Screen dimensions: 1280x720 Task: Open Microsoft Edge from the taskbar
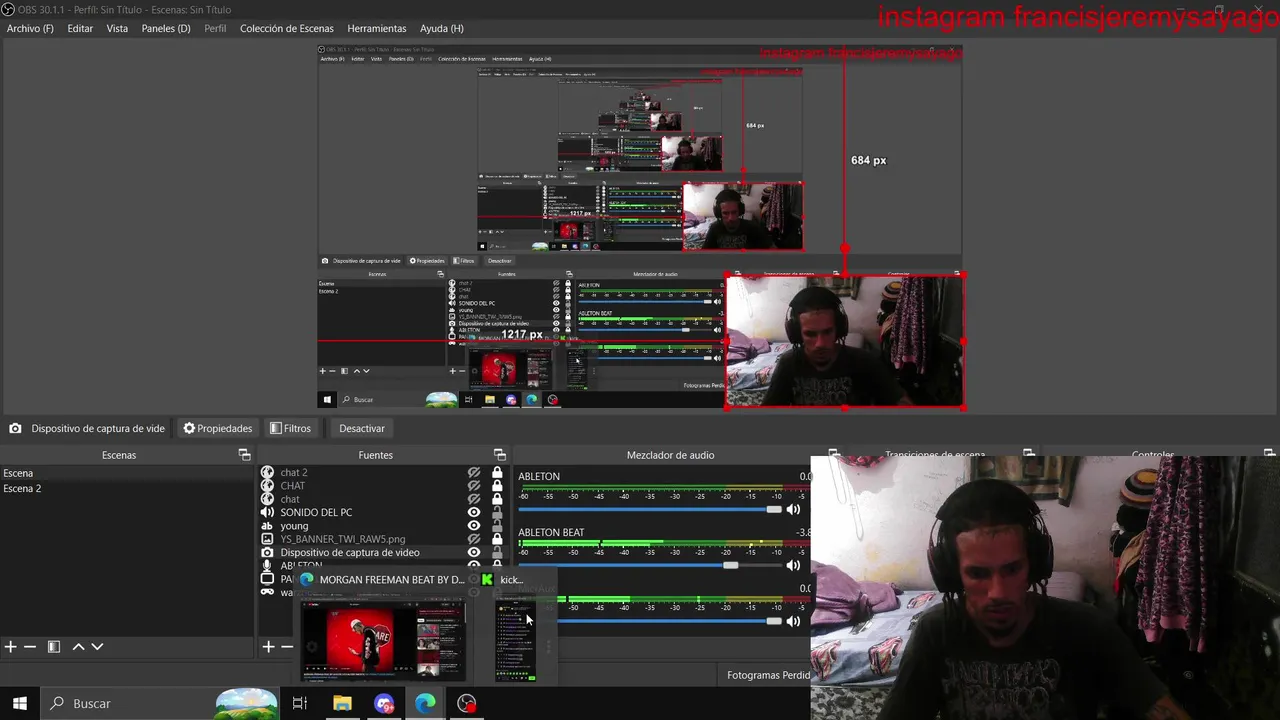pos(425,703)
